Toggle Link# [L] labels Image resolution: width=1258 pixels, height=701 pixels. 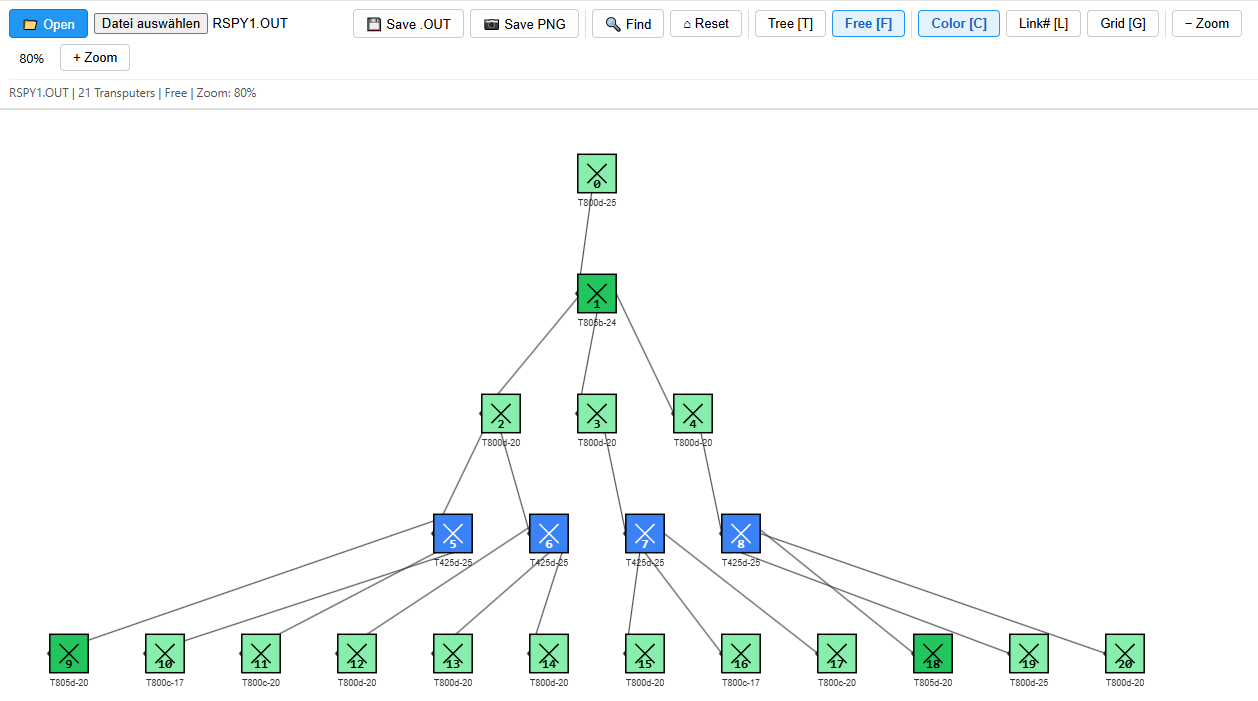point(1043,24)
